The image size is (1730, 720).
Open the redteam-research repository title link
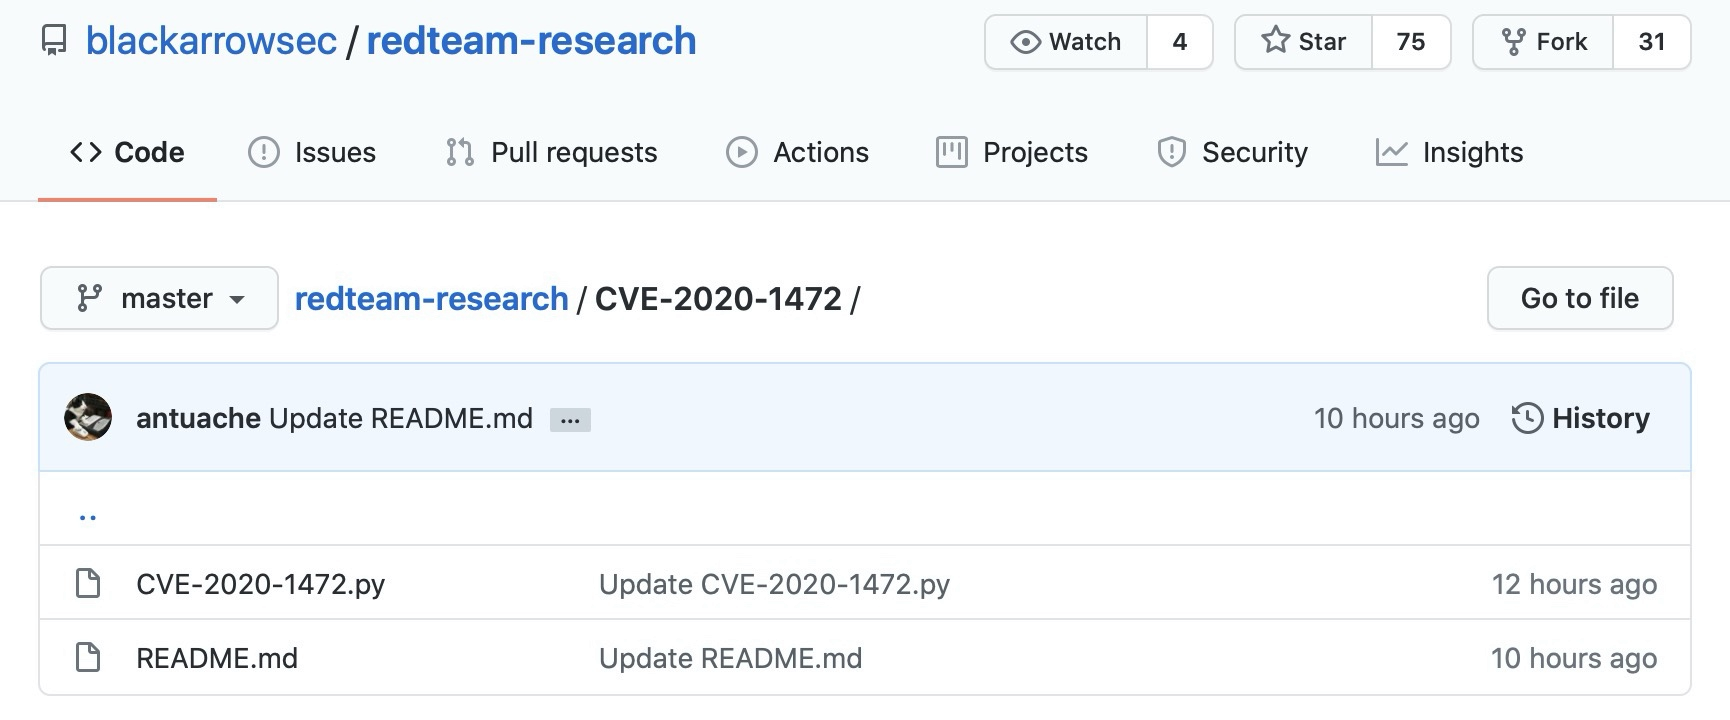pos(531,41)
